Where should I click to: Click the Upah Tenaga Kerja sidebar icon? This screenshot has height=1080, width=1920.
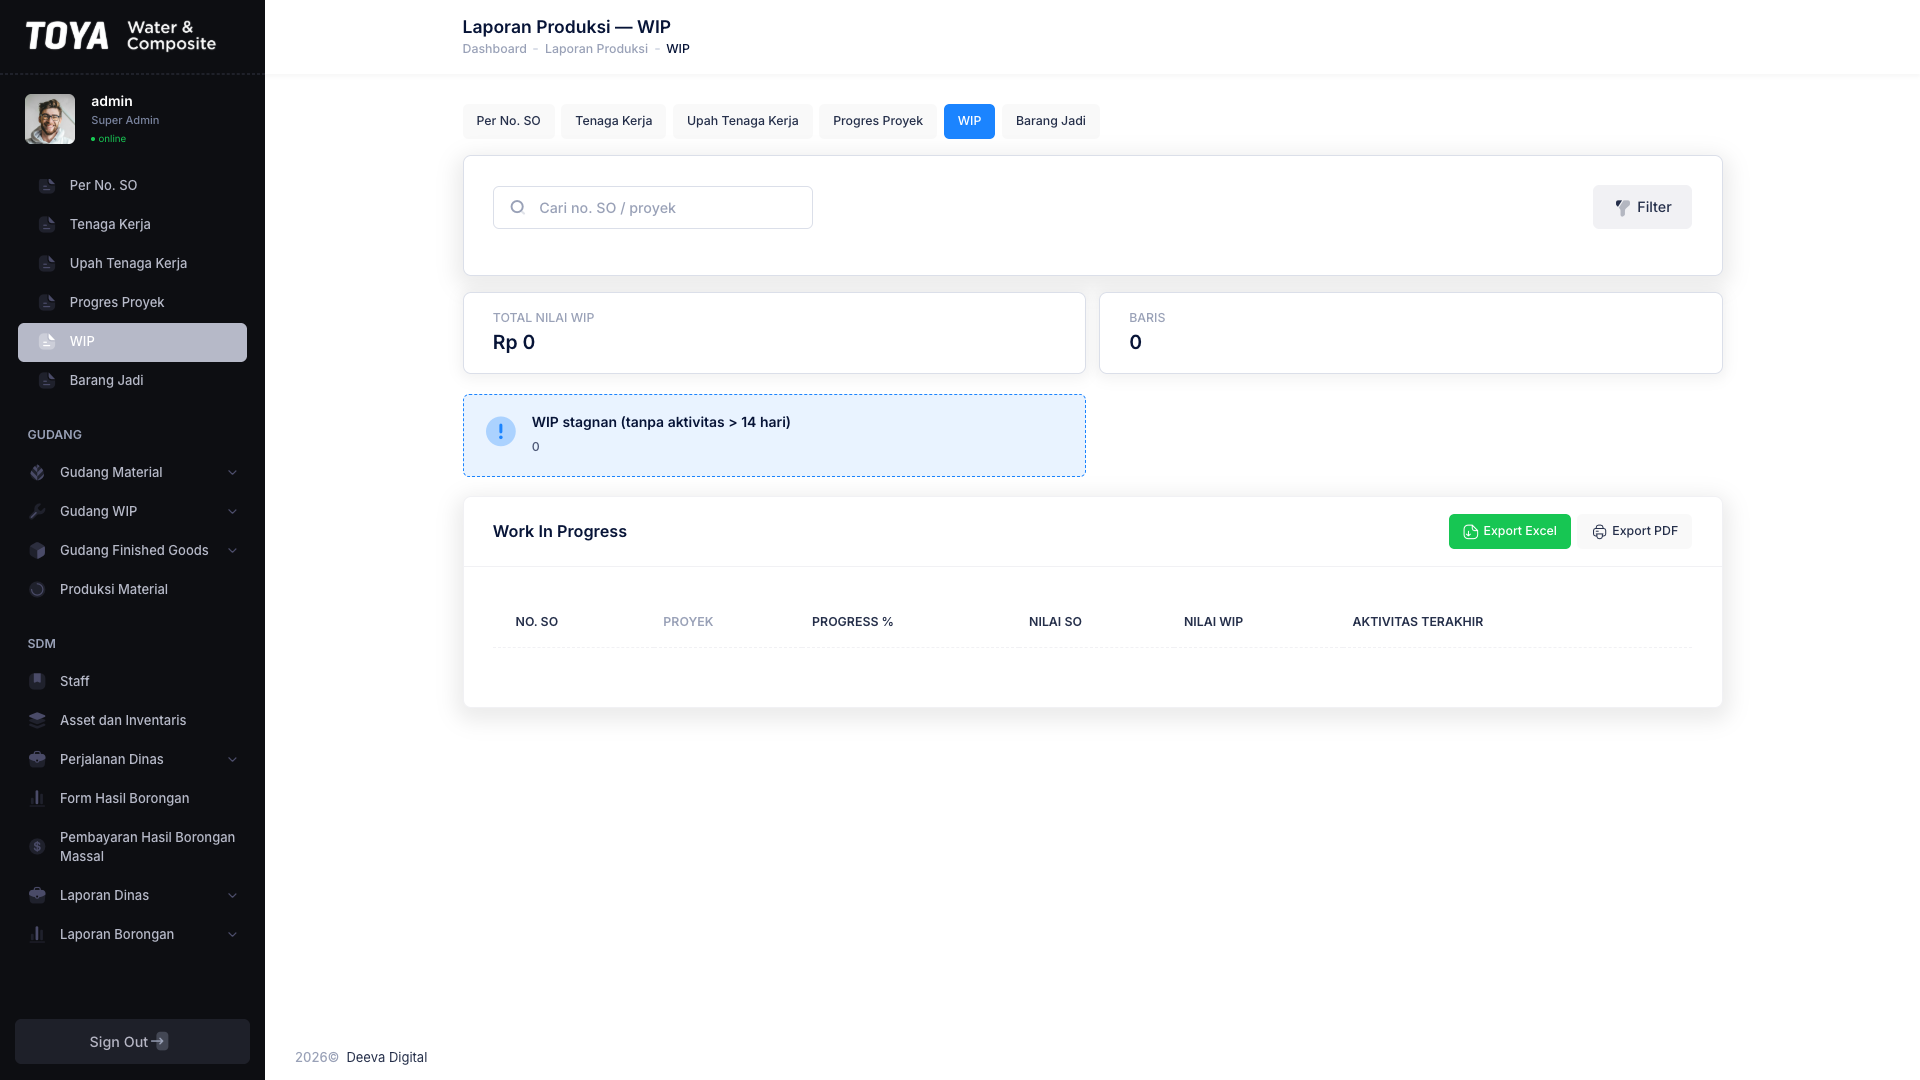pyautogui.click(x=47, y=264)
